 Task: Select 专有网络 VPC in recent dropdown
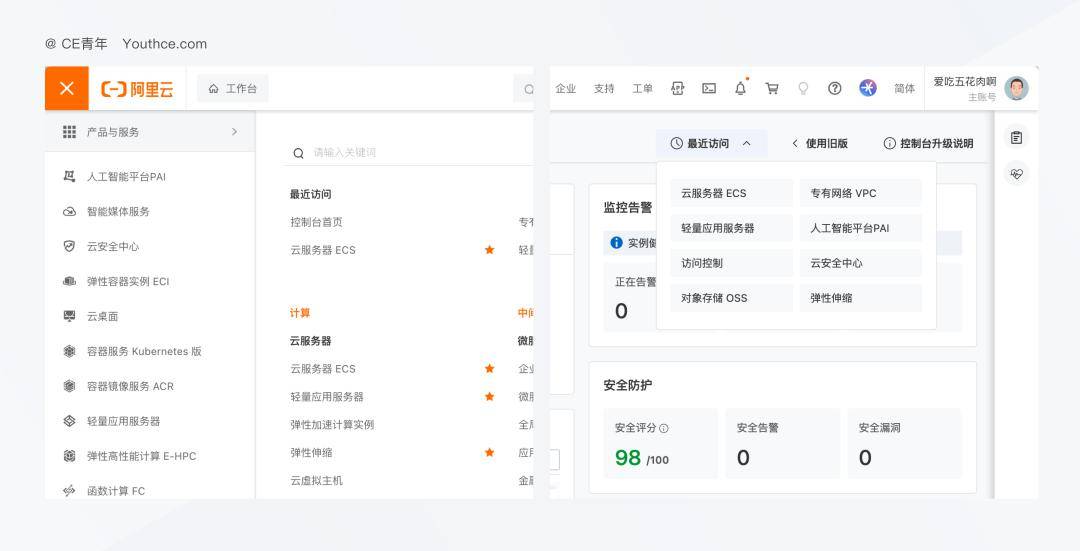pyautogui.click(x=861, y=193)
